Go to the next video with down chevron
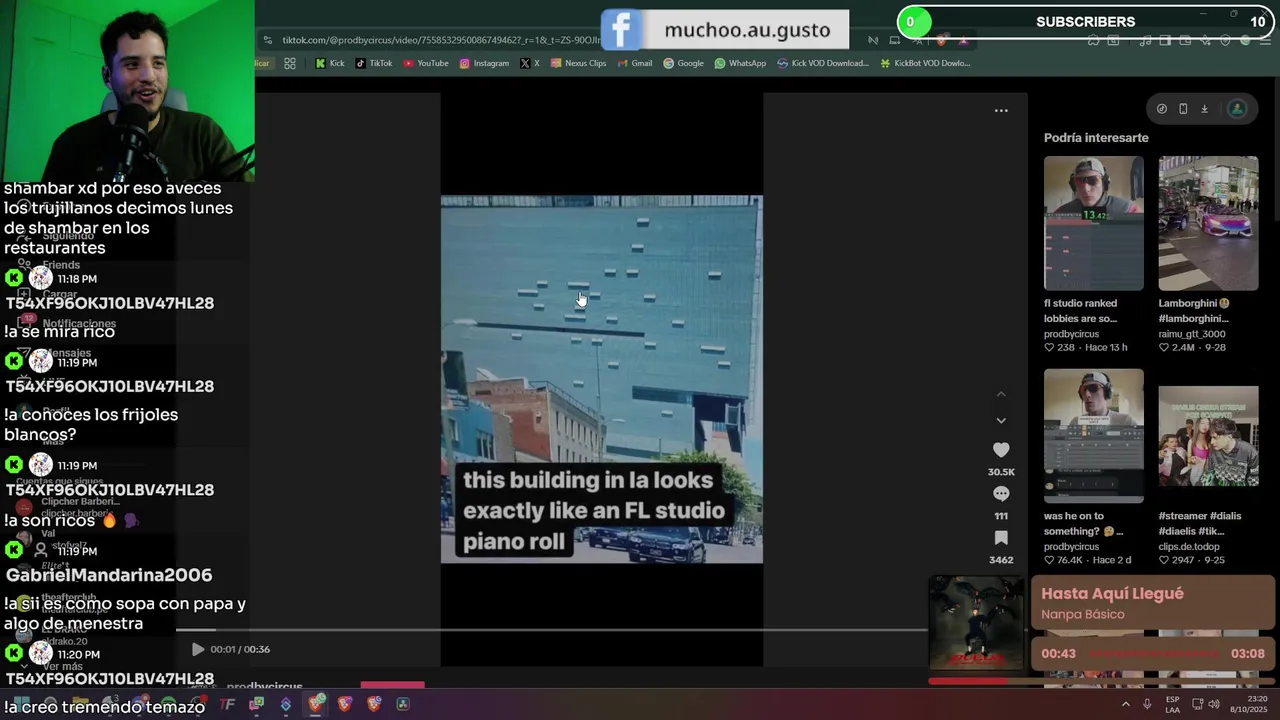This screenshot has width=1280, height=720. [x=1001, y=421]
